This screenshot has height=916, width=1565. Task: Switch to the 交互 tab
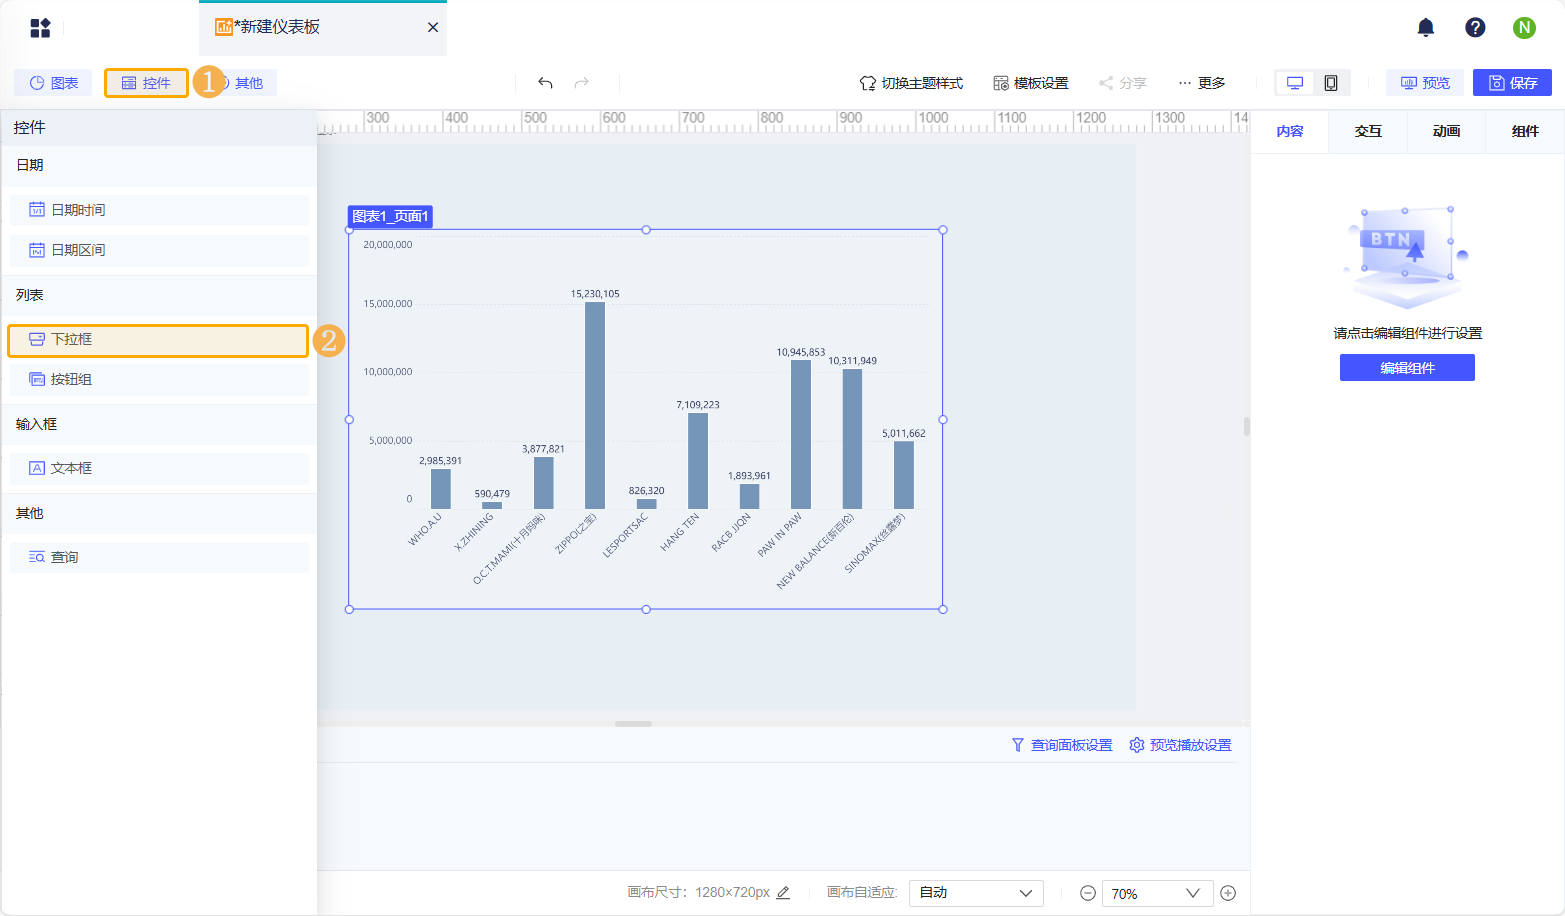pyautogui.click(x=1368, y=132)
